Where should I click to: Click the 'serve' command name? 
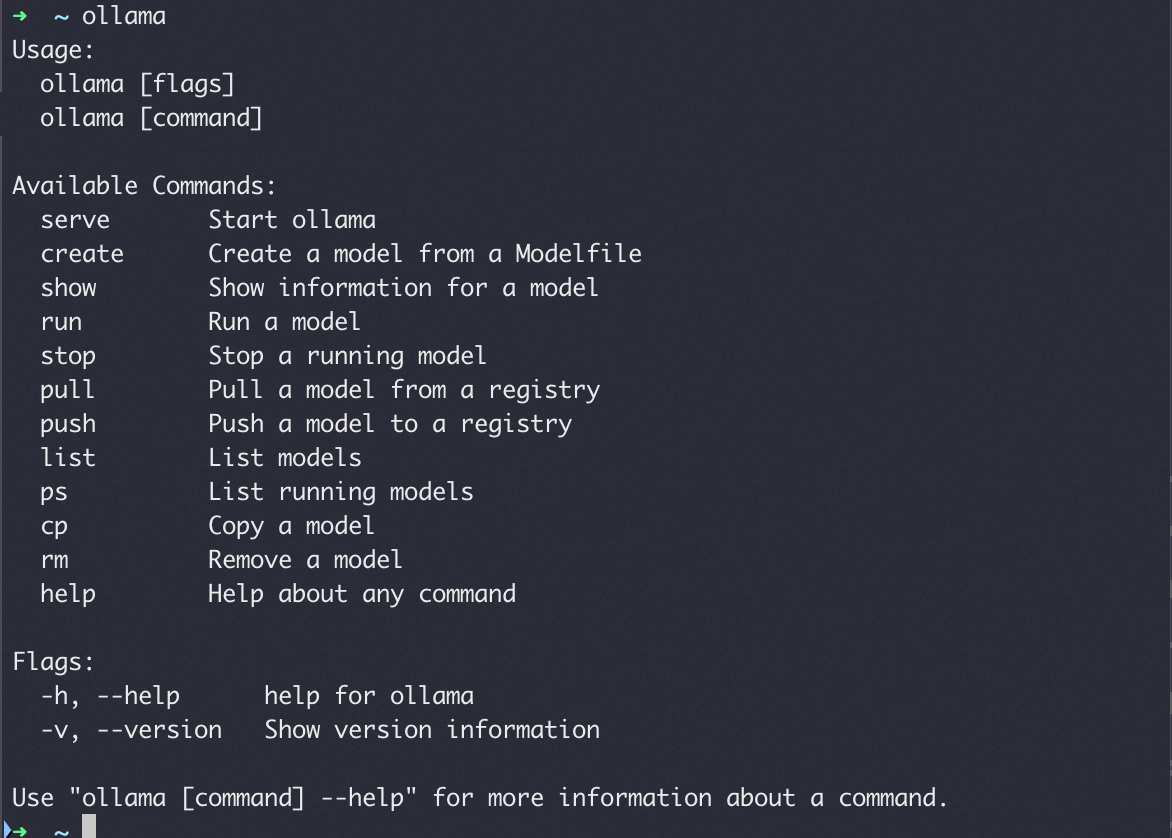[75, 220]
